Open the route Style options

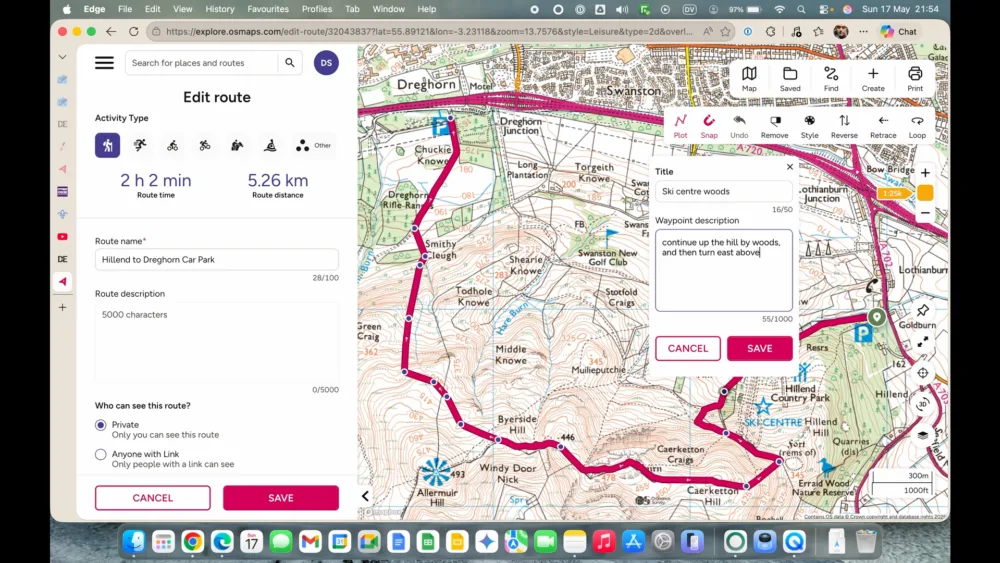click(809, 126)
